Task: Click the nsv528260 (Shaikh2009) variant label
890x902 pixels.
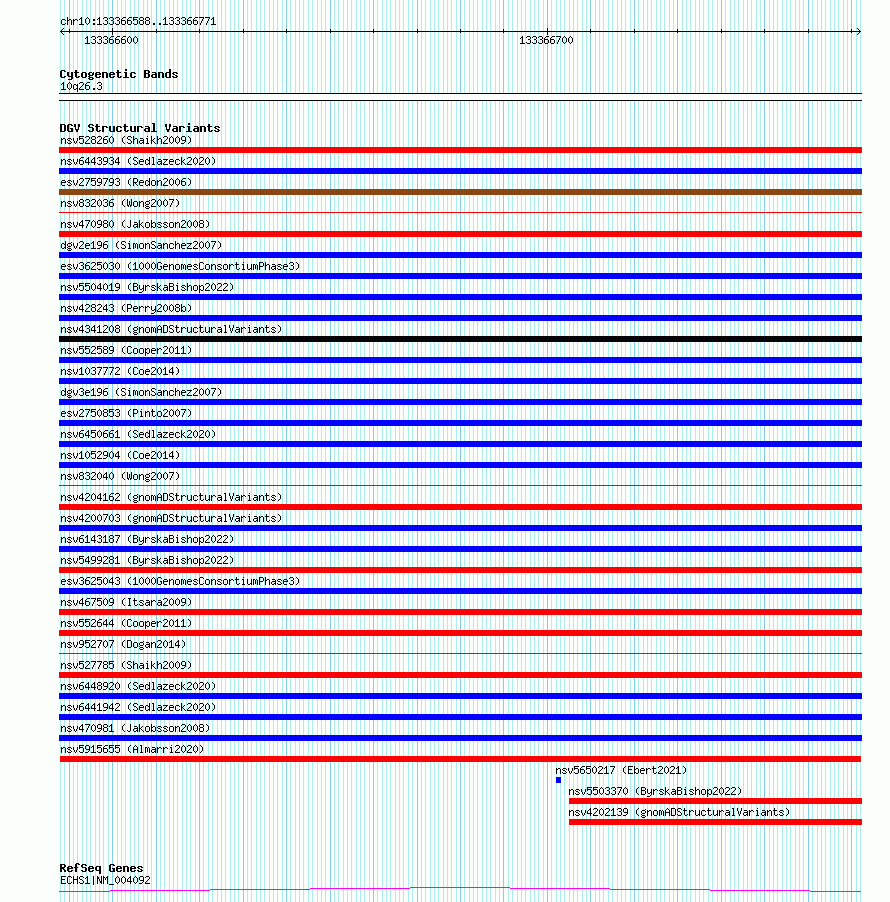Action: coord(126,140)
